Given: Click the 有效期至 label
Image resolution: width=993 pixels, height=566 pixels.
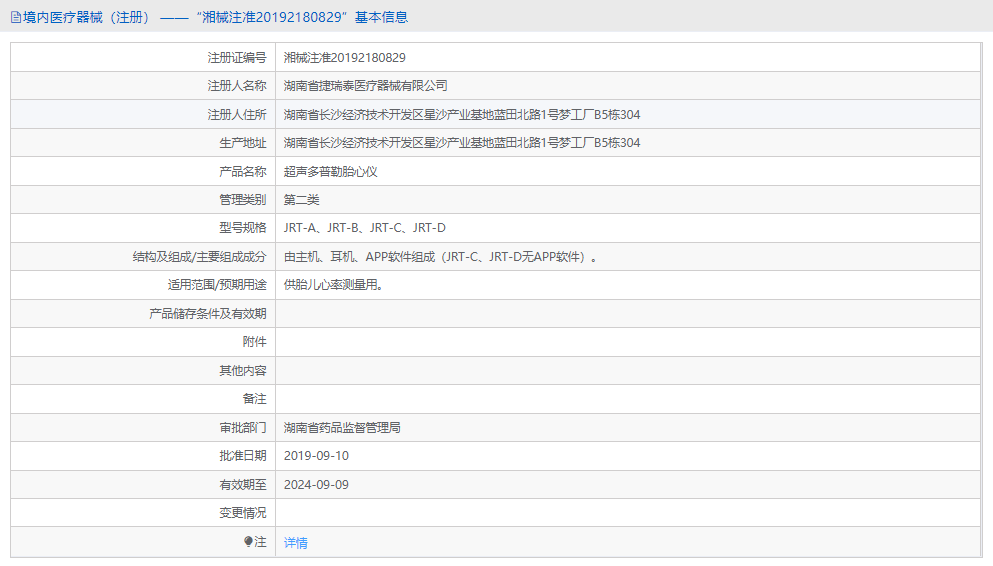Looking at the screenshot, I should click(243, 484).
